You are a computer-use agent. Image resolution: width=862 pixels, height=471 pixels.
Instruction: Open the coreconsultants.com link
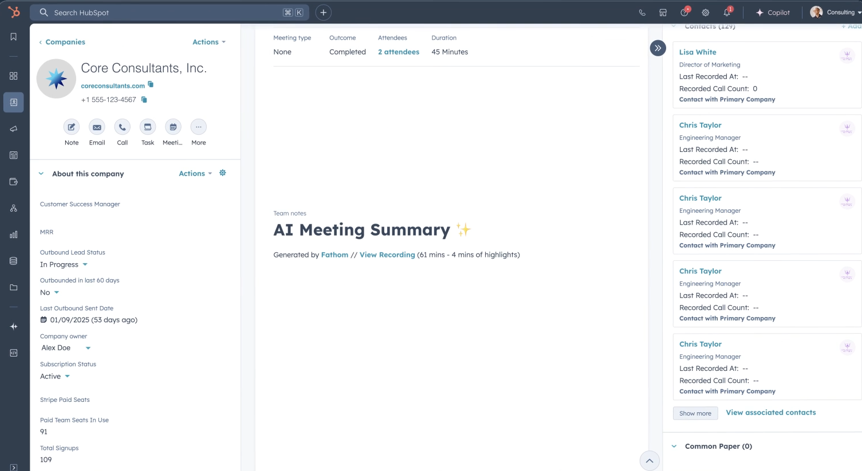click(113, 86)
